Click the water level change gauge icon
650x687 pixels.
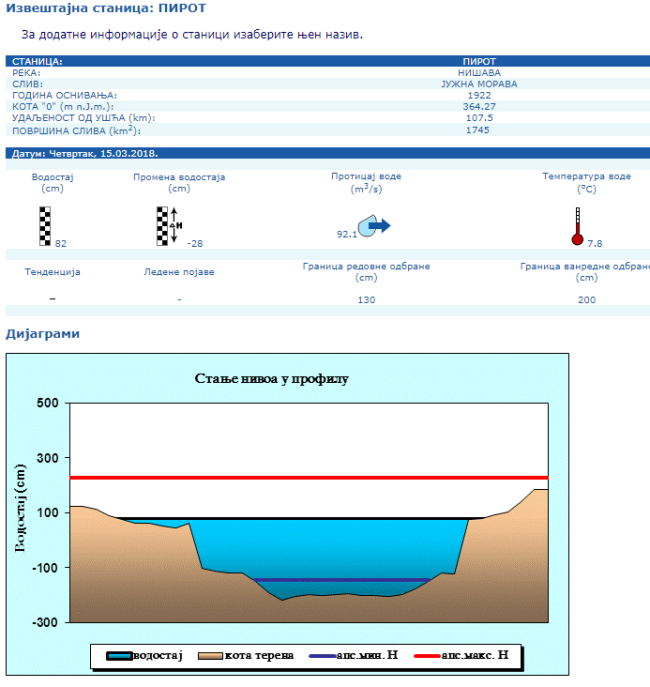coord(164,226)
